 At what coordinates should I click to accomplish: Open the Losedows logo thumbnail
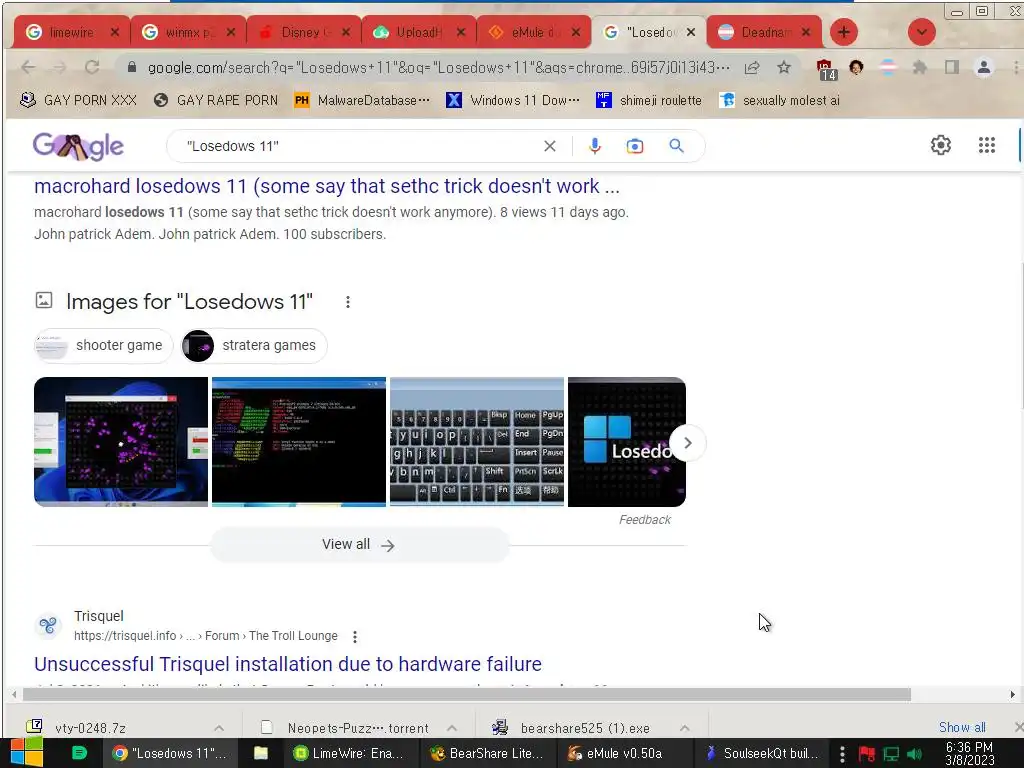[627, 442]
